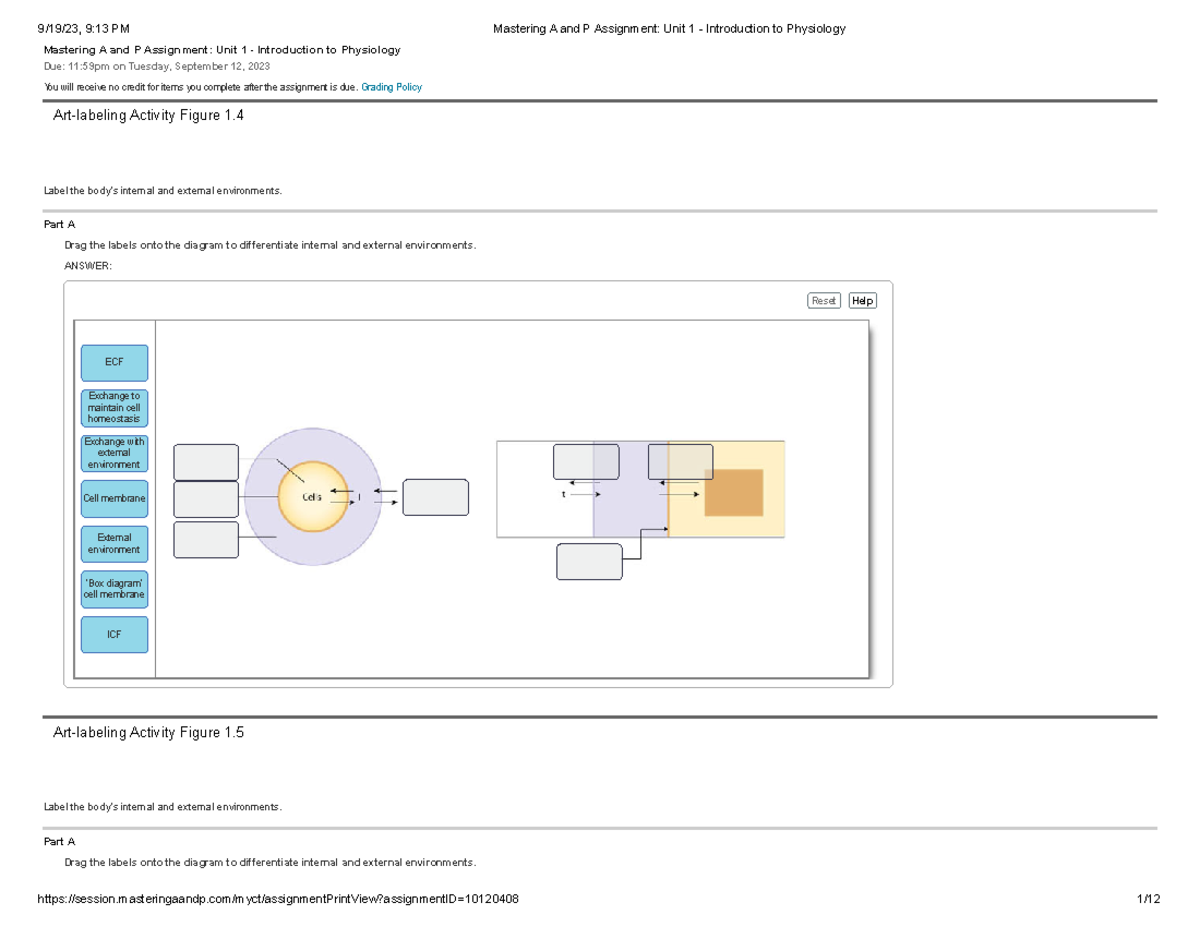This screenshot has height=927, width=1200.
Task: Click the yellow Cells circle
Action: click(x=312, y=497)
